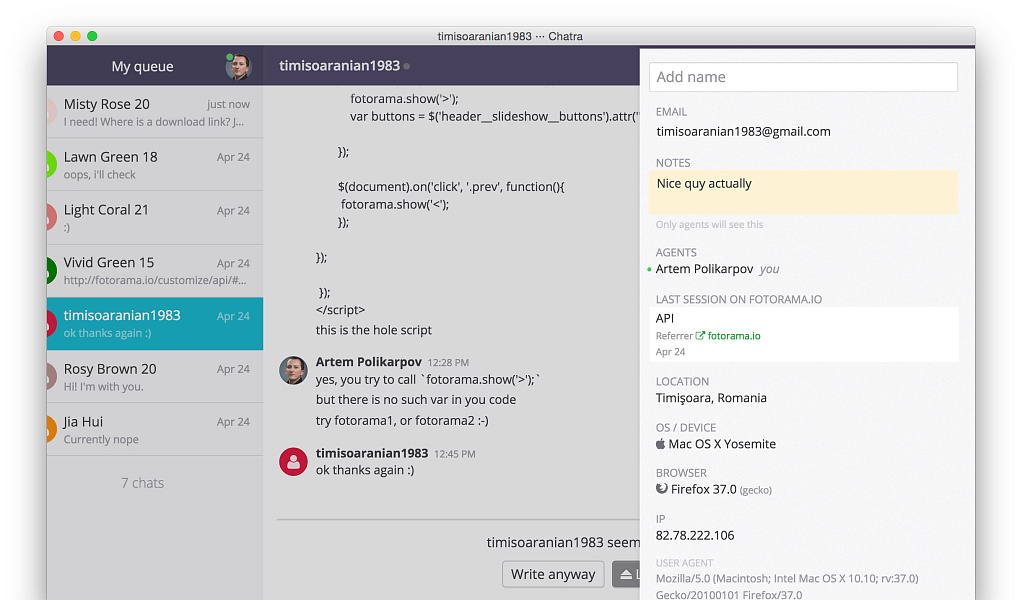The image size is (1022, 600).
Task: Click Artem Polikarpov's avatar in the chat
Action: tap(293, 370)
